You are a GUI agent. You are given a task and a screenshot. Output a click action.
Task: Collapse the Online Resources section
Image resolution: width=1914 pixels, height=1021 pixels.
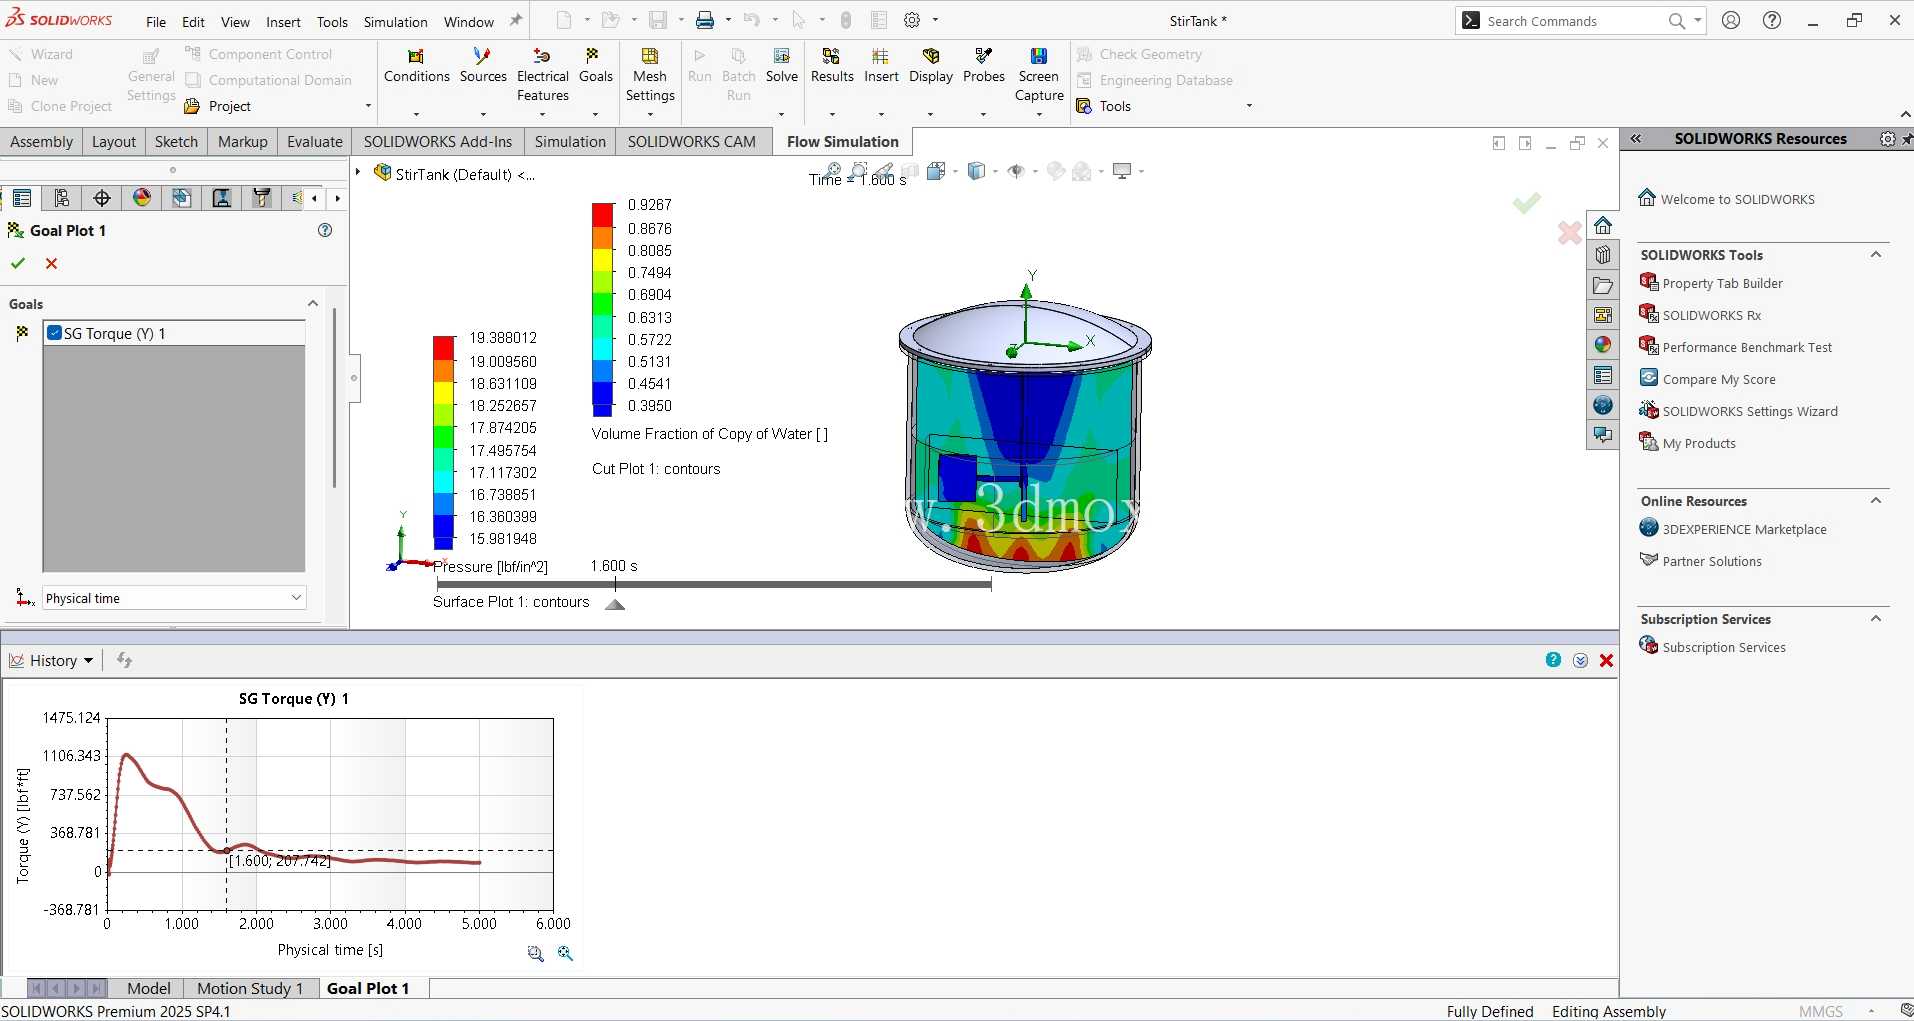[1876, 501]
